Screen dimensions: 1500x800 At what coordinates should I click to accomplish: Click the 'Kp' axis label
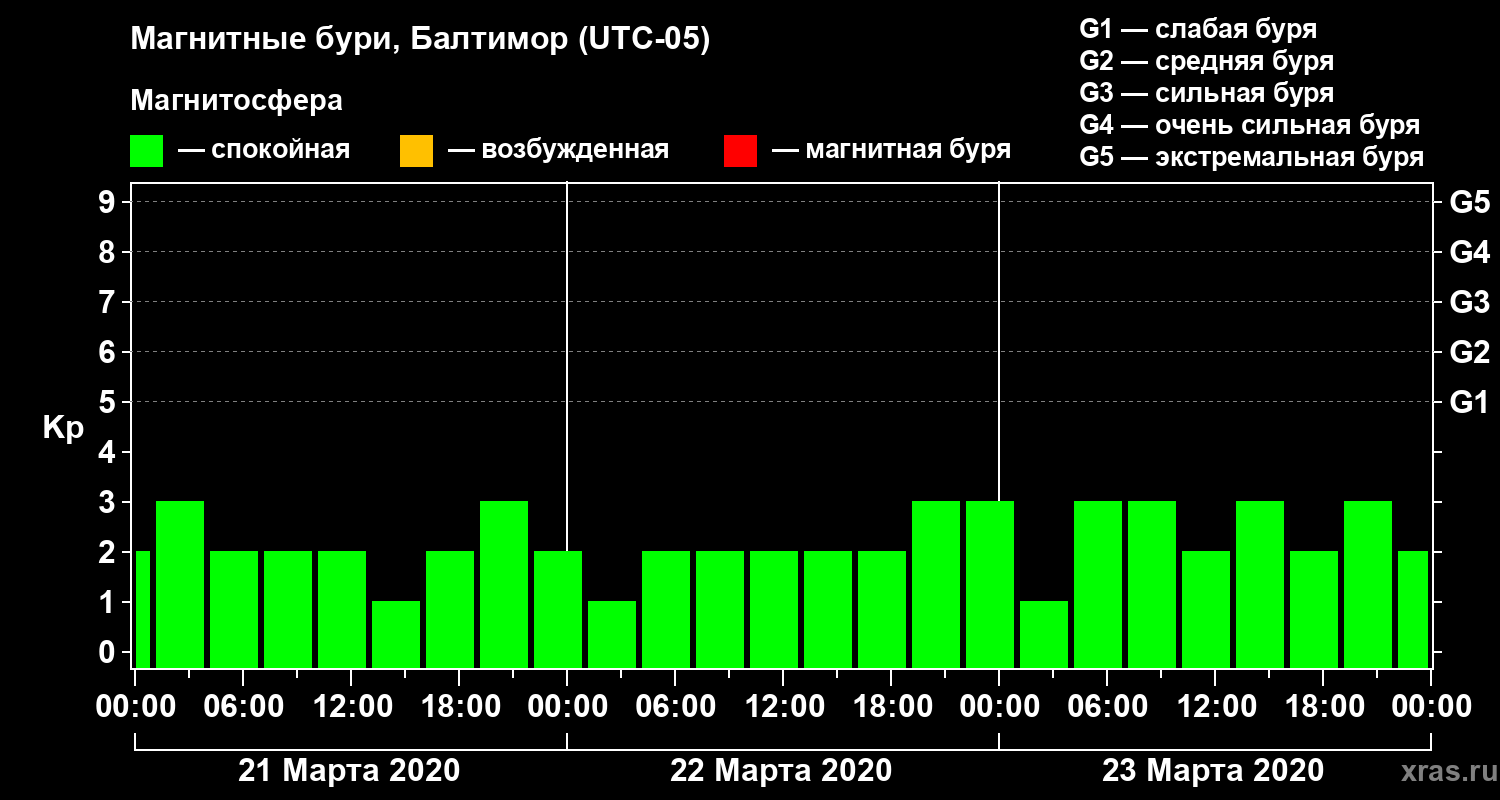pyautogui.click(x=63, y=428)
